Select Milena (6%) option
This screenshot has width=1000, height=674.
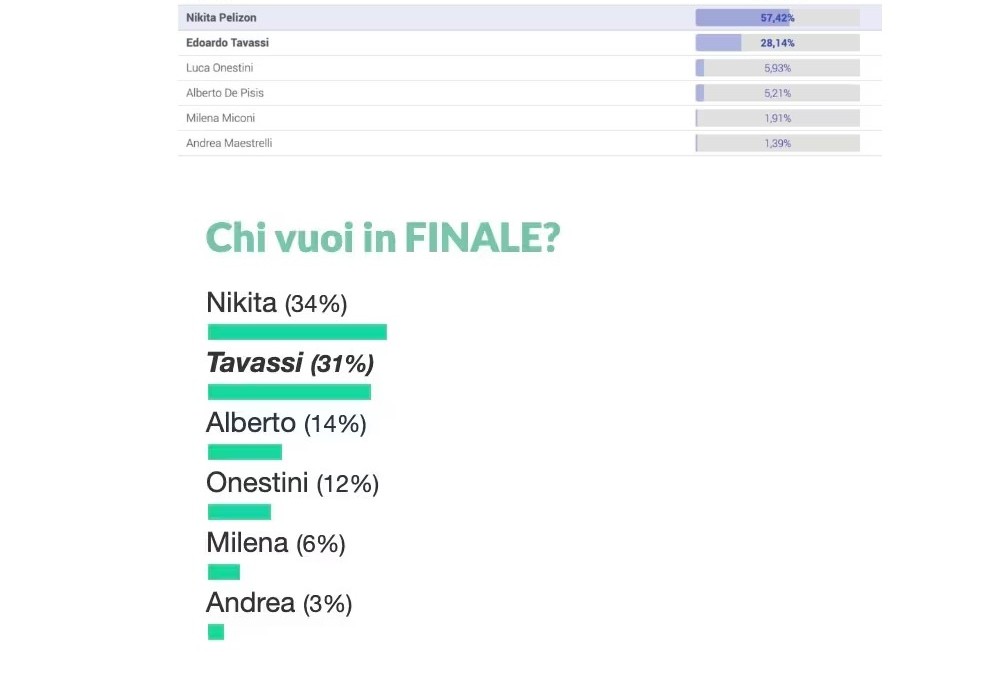click(276, 543)
